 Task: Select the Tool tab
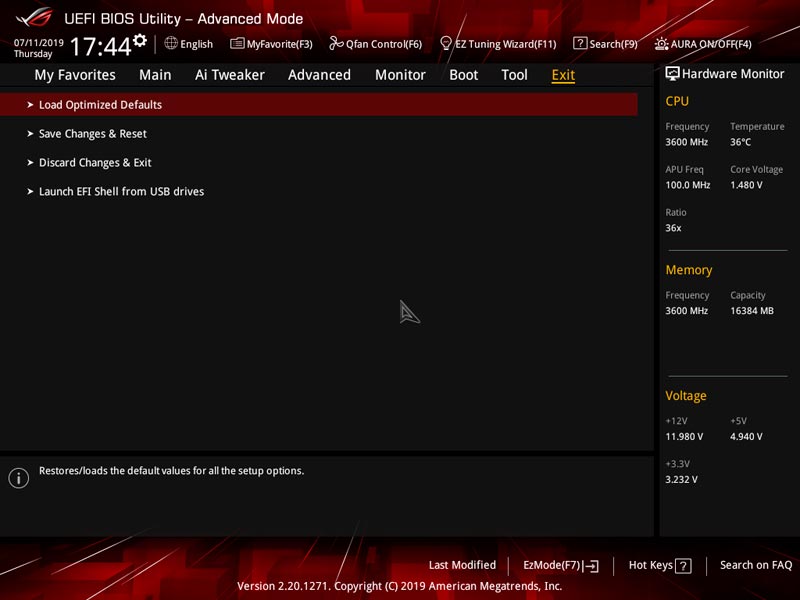(514, 75)
